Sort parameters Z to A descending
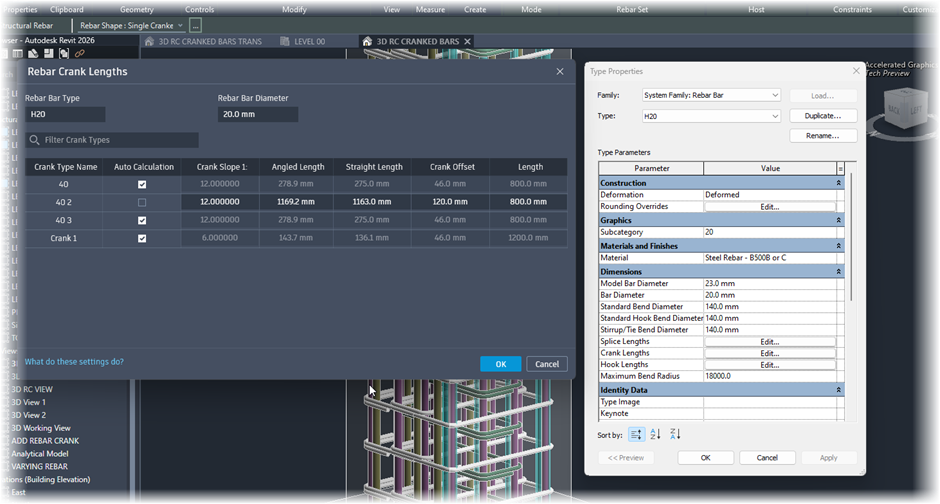 (675, 434)
